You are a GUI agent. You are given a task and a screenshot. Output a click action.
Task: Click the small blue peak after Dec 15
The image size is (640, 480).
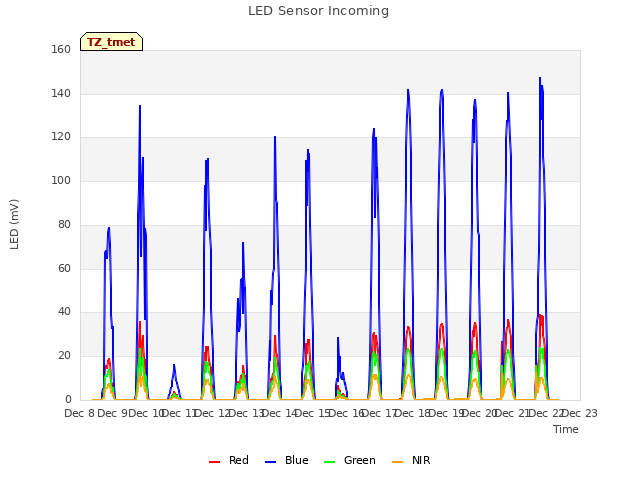[x=338, y=338]
